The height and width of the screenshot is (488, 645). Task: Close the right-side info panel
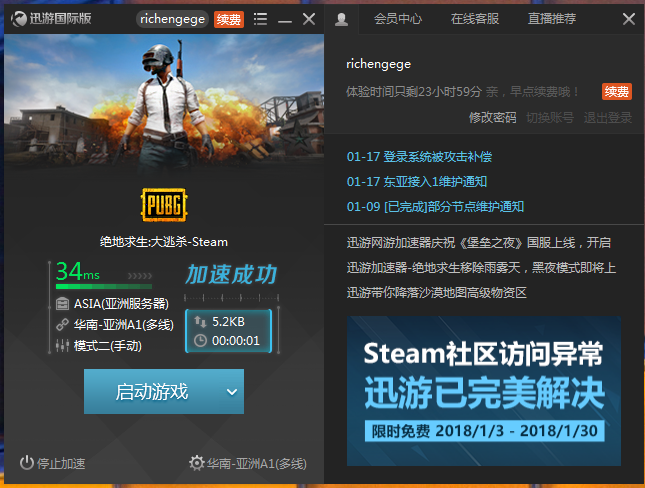tap(629, 19)
